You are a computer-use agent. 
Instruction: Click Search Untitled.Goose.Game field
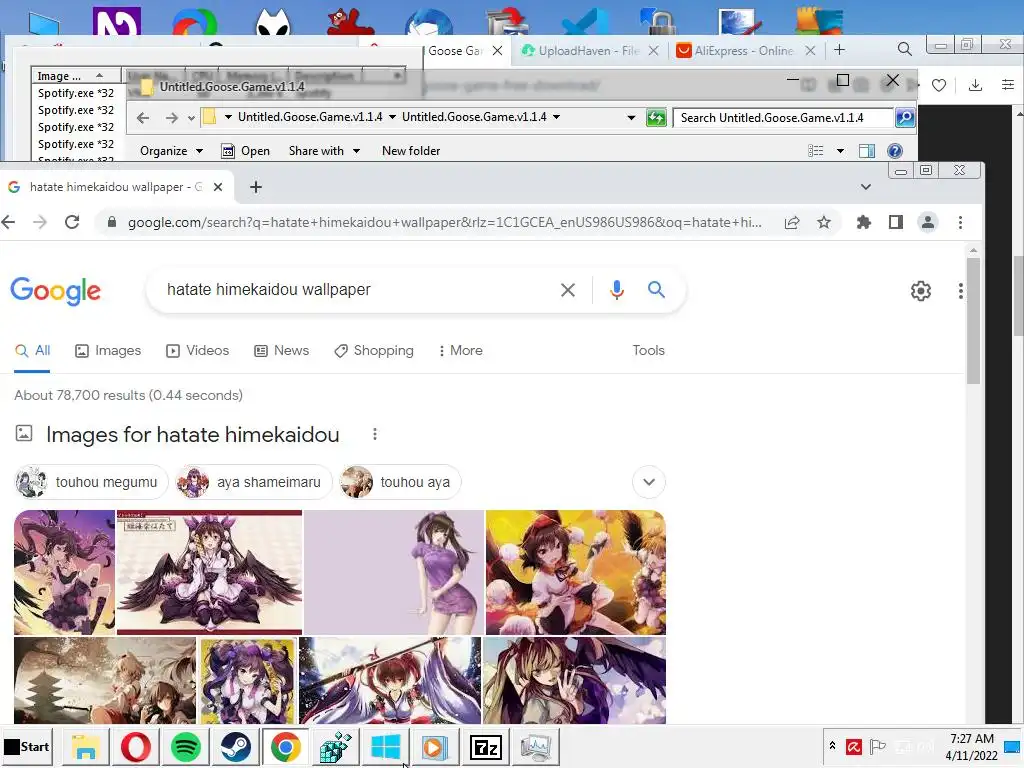point(783,118)
